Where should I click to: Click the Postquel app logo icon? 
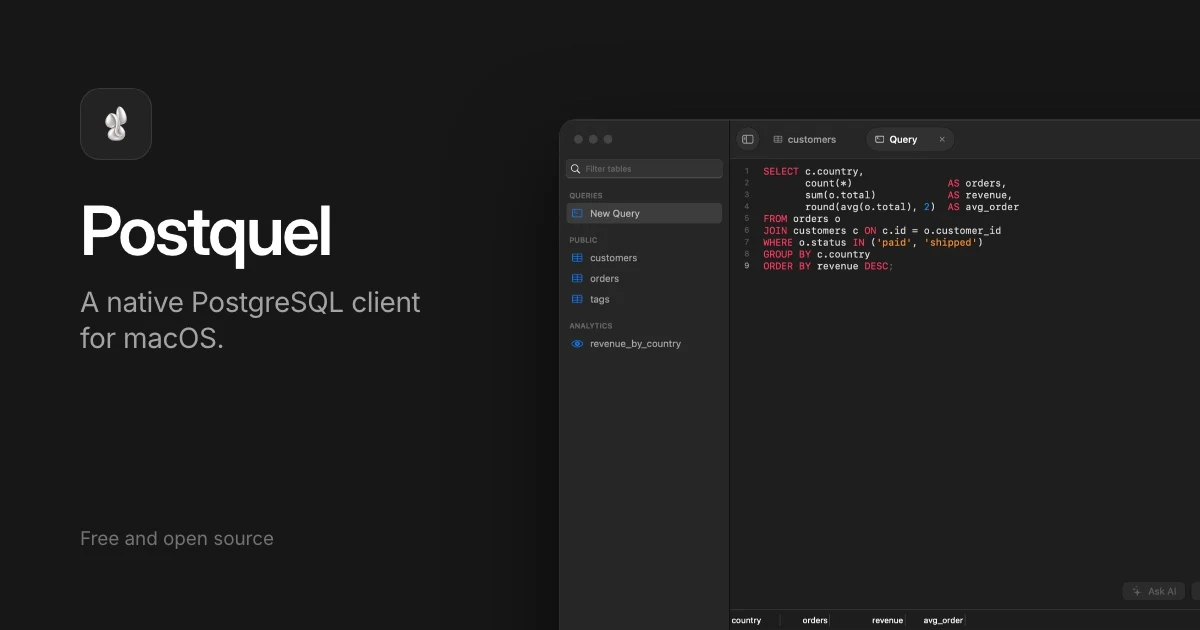point(116,124)
